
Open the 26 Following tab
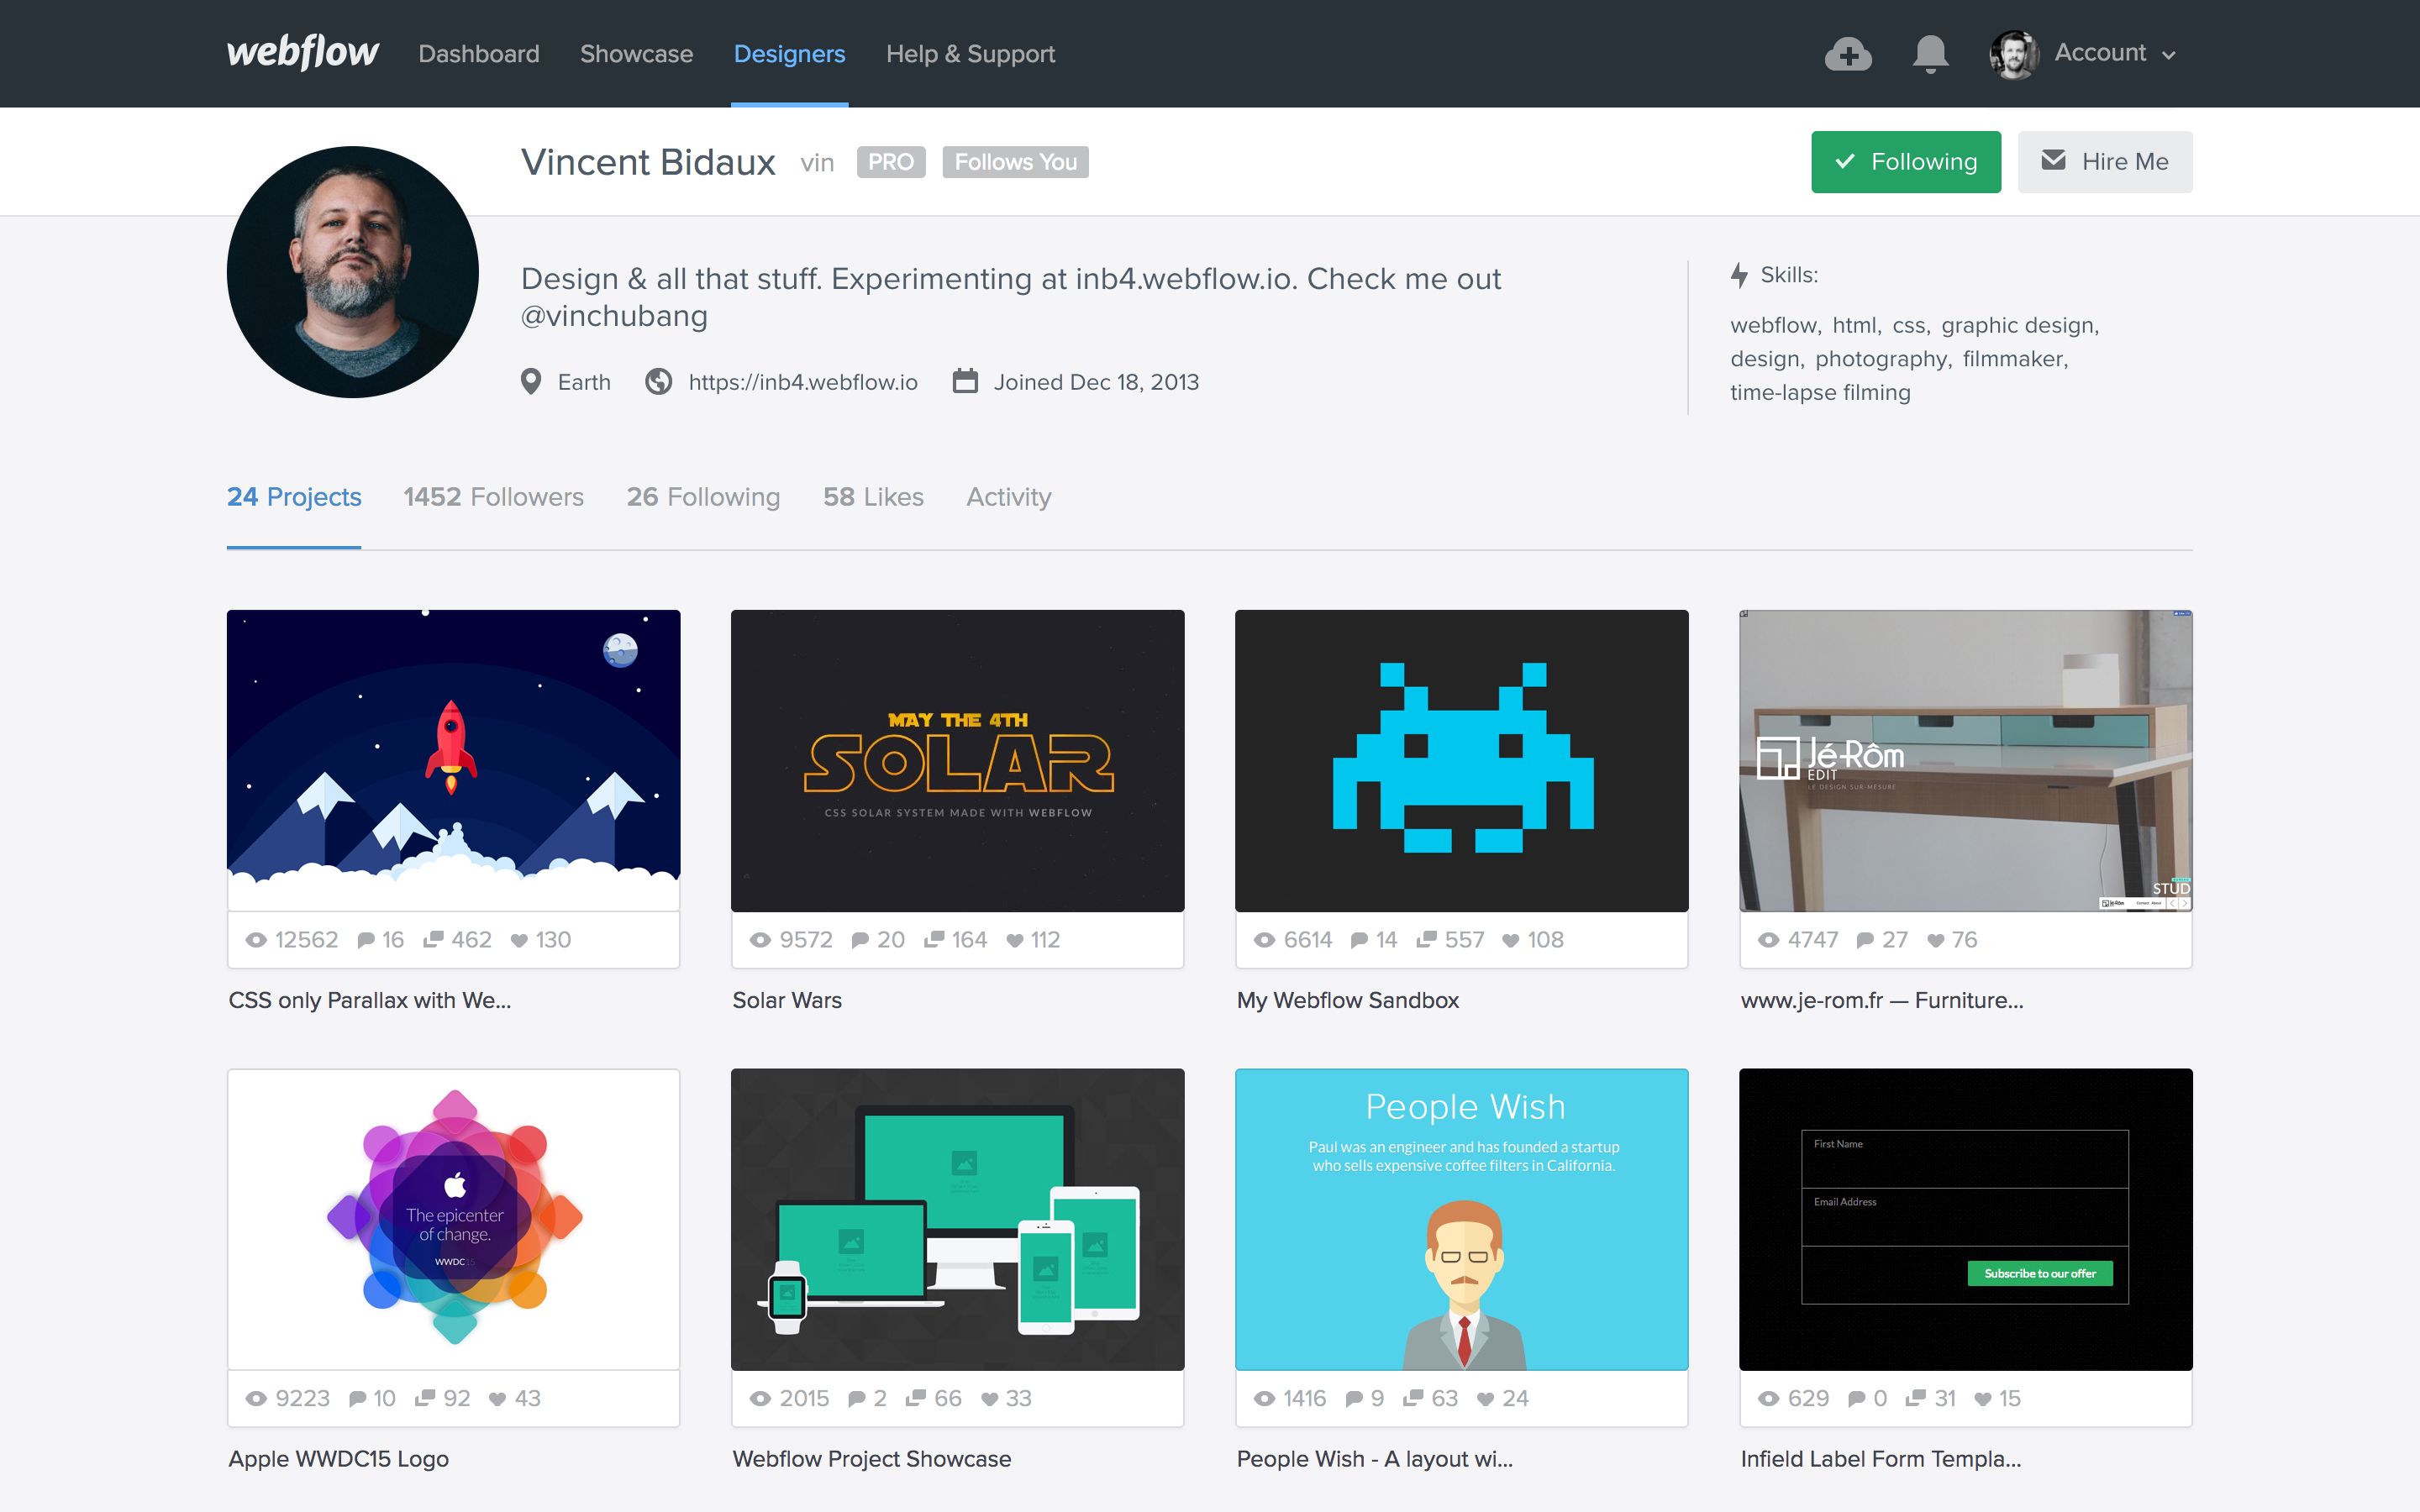pos(703,497)
